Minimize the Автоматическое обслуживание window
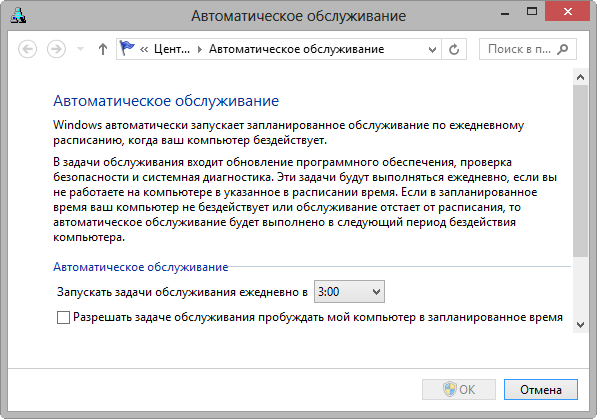This screenshot has width=597, height=419. click(x=505, y=13)
